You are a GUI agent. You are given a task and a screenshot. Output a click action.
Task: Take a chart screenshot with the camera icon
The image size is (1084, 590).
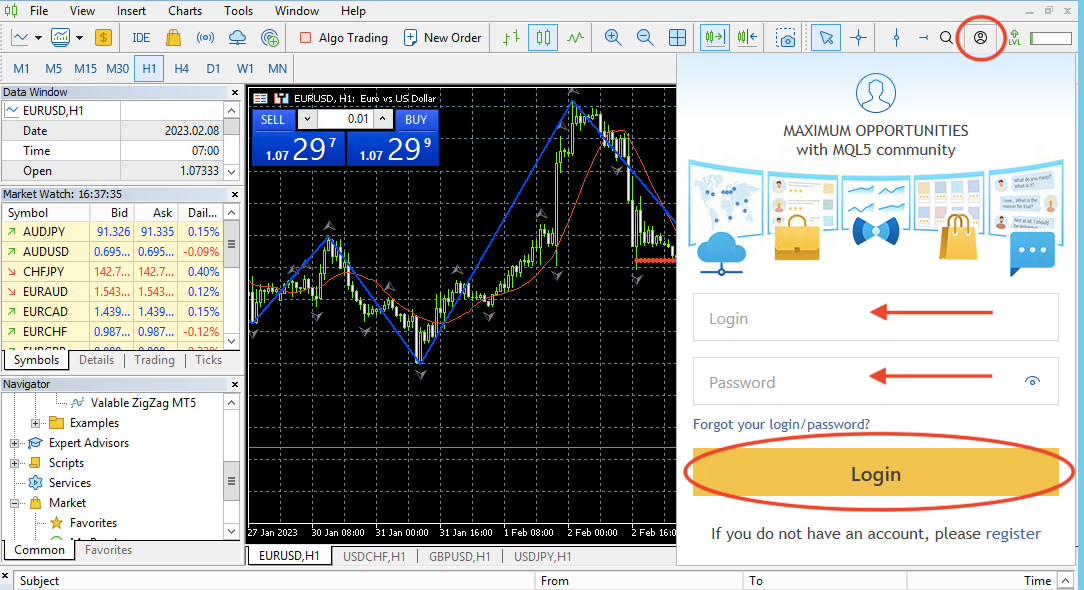pyautogui.click(x=786, y=37)
